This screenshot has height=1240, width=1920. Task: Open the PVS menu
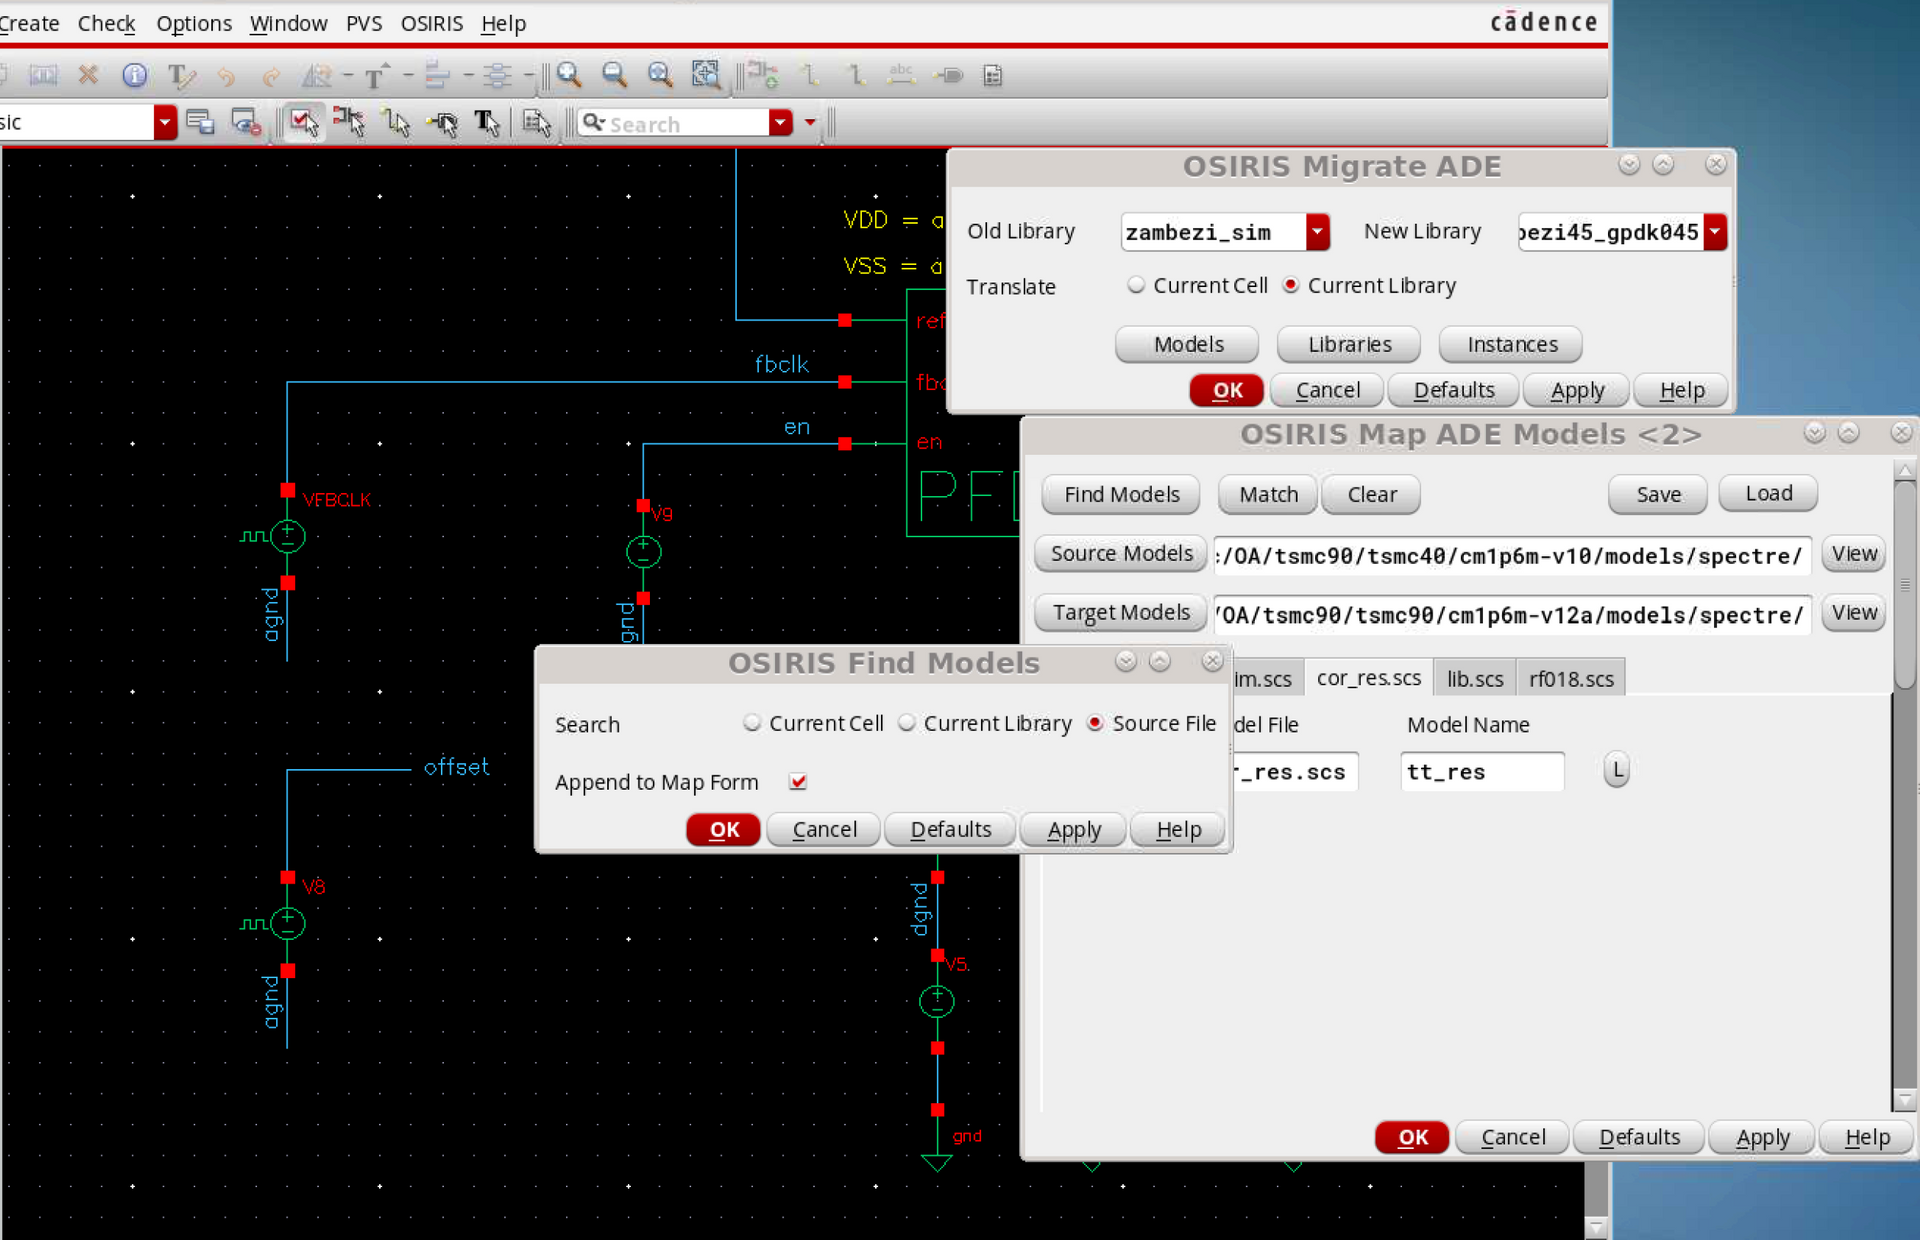(364, 23)
